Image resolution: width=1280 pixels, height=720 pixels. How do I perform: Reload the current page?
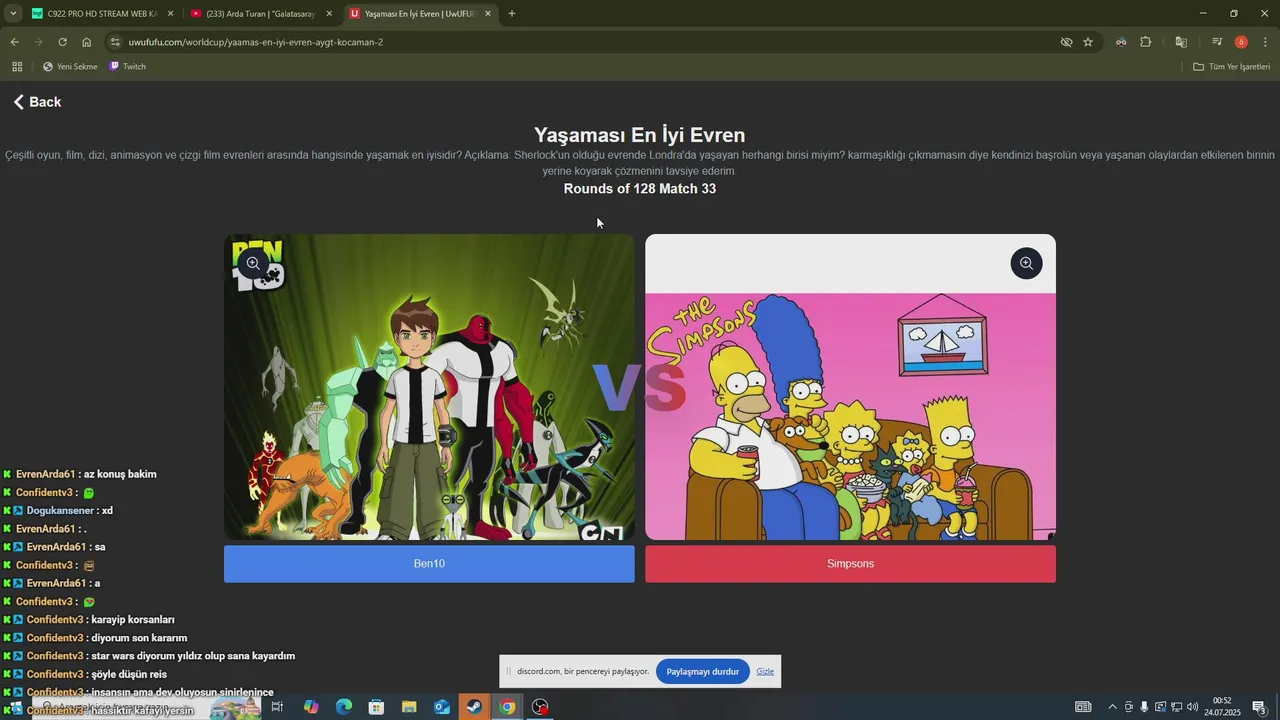point(62,42)
